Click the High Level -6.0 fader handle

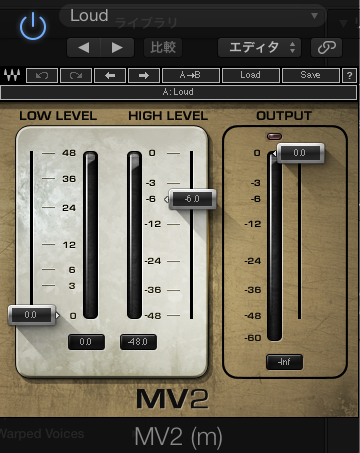192,199
